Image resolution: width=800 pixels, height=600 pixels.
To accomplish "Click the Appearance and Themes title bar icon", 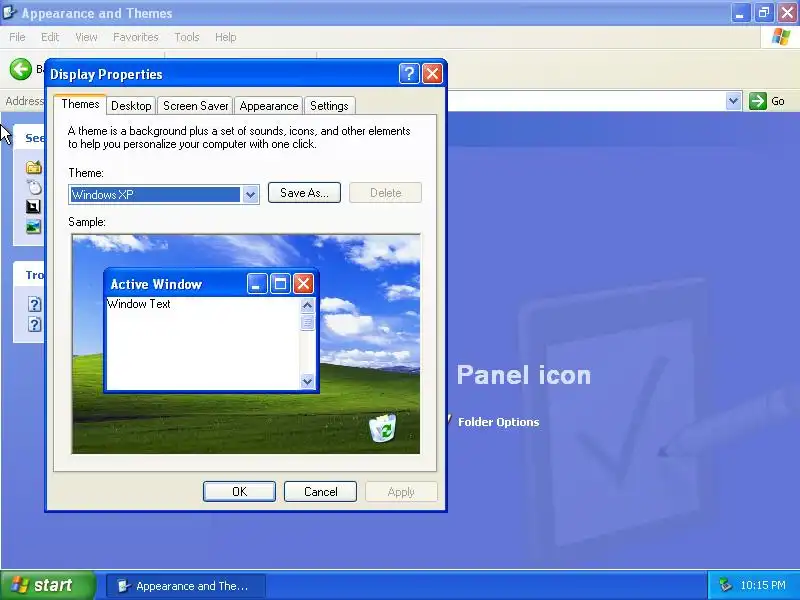I will (9, 12).
